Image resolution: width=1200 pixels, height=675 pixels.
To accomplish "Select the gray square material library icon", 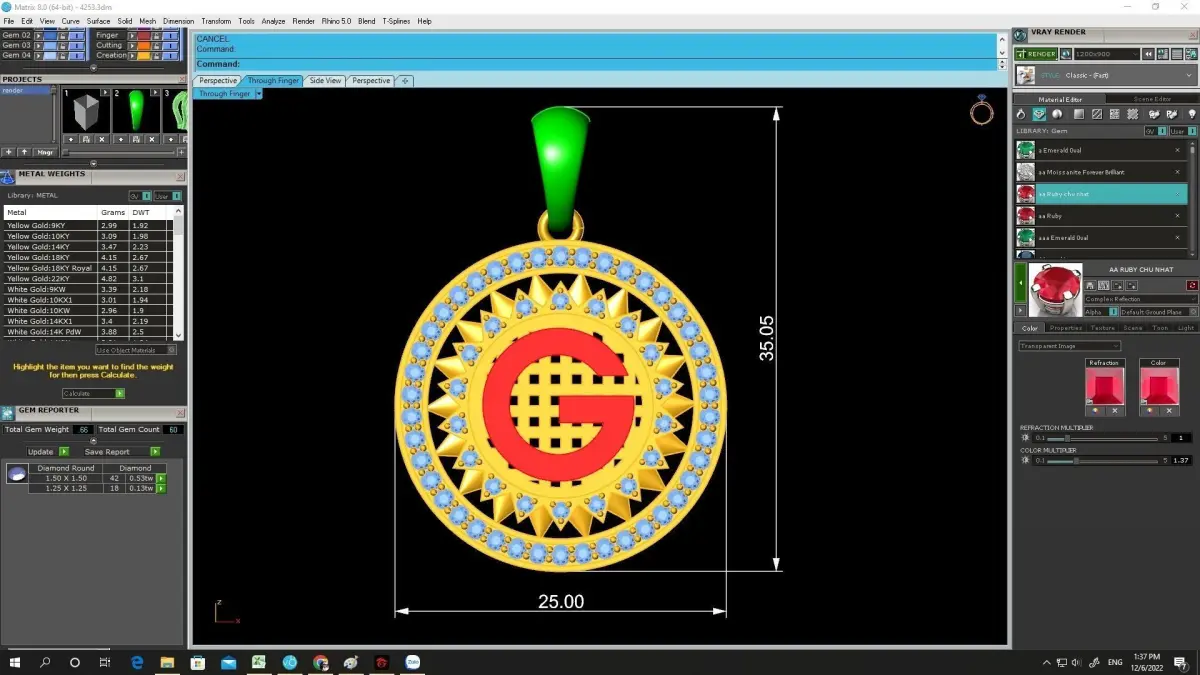I will point(1077,115).
